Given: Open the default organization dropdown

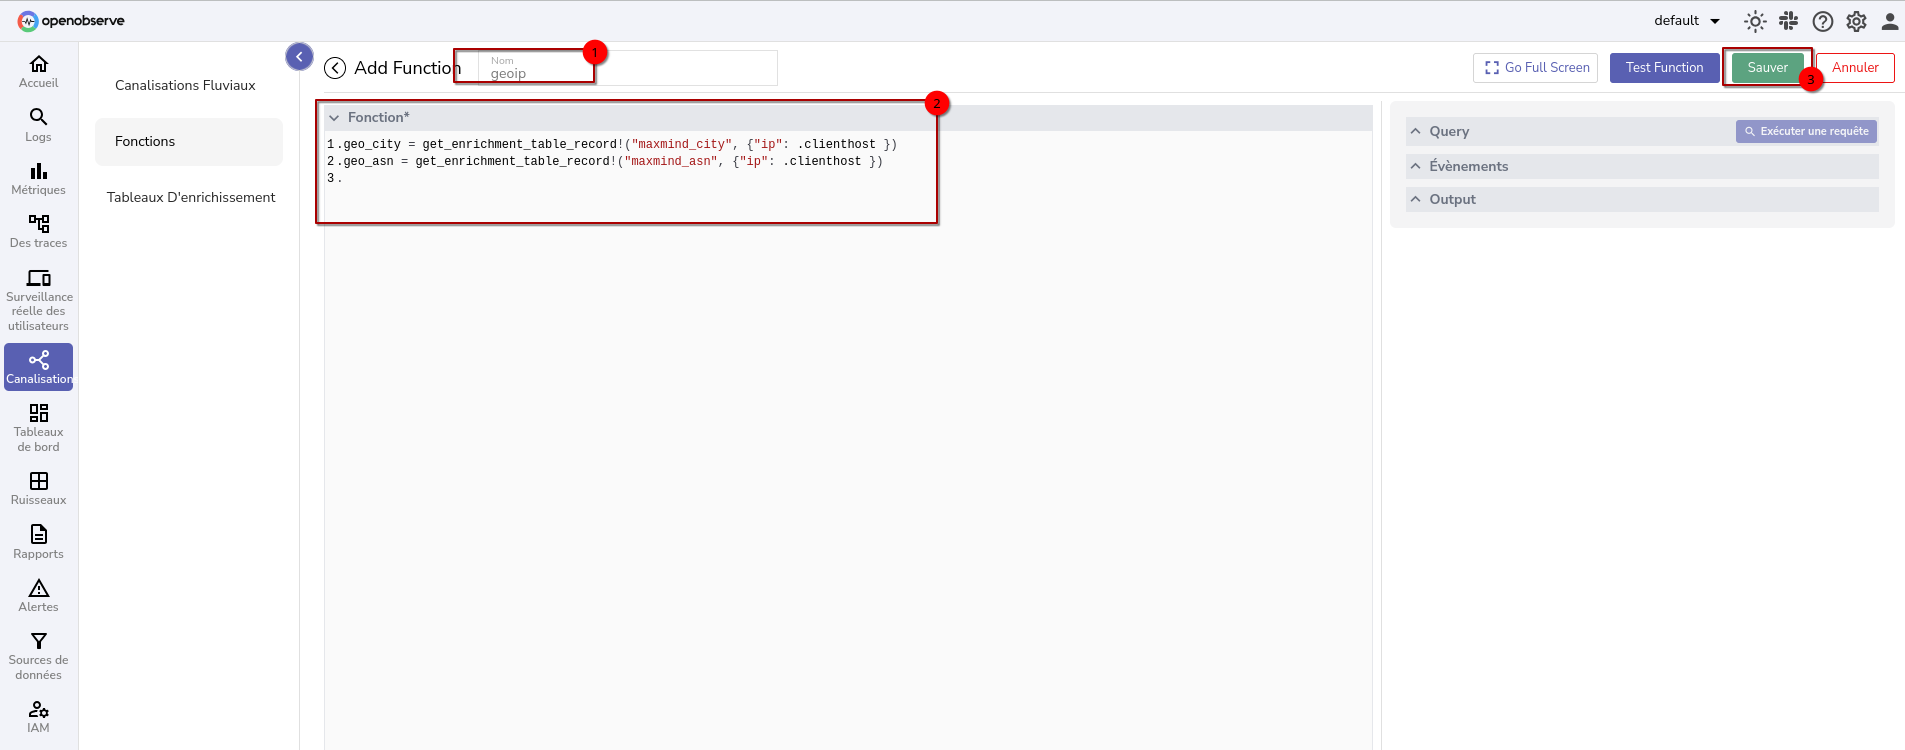Looking at the screenshot, I should click(1686, 21).
